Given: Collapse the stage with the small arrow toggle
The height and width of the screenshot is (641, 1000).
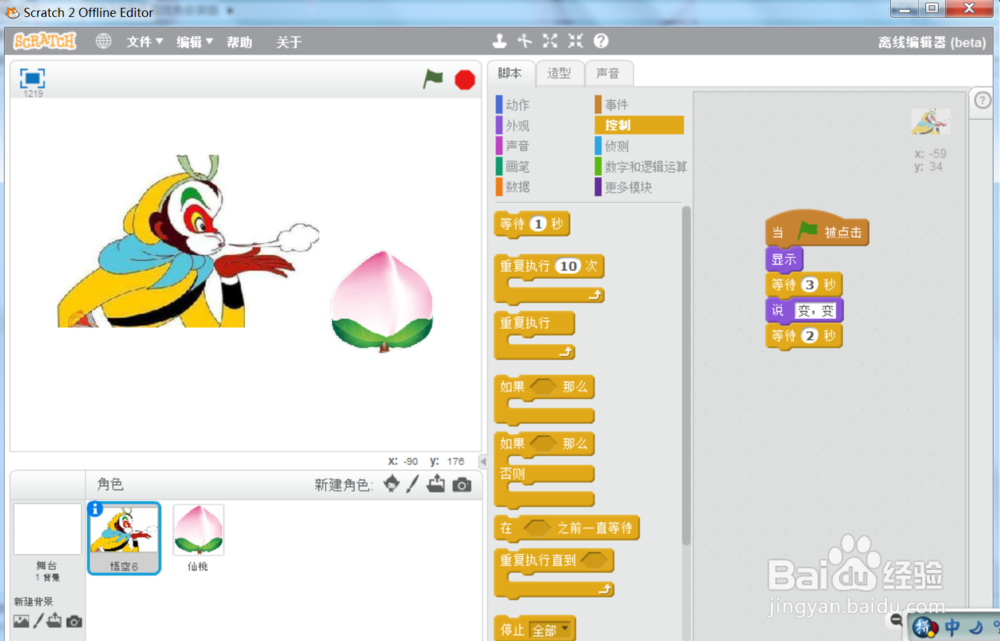Looking at the screenshot, I should coord(483,461).
